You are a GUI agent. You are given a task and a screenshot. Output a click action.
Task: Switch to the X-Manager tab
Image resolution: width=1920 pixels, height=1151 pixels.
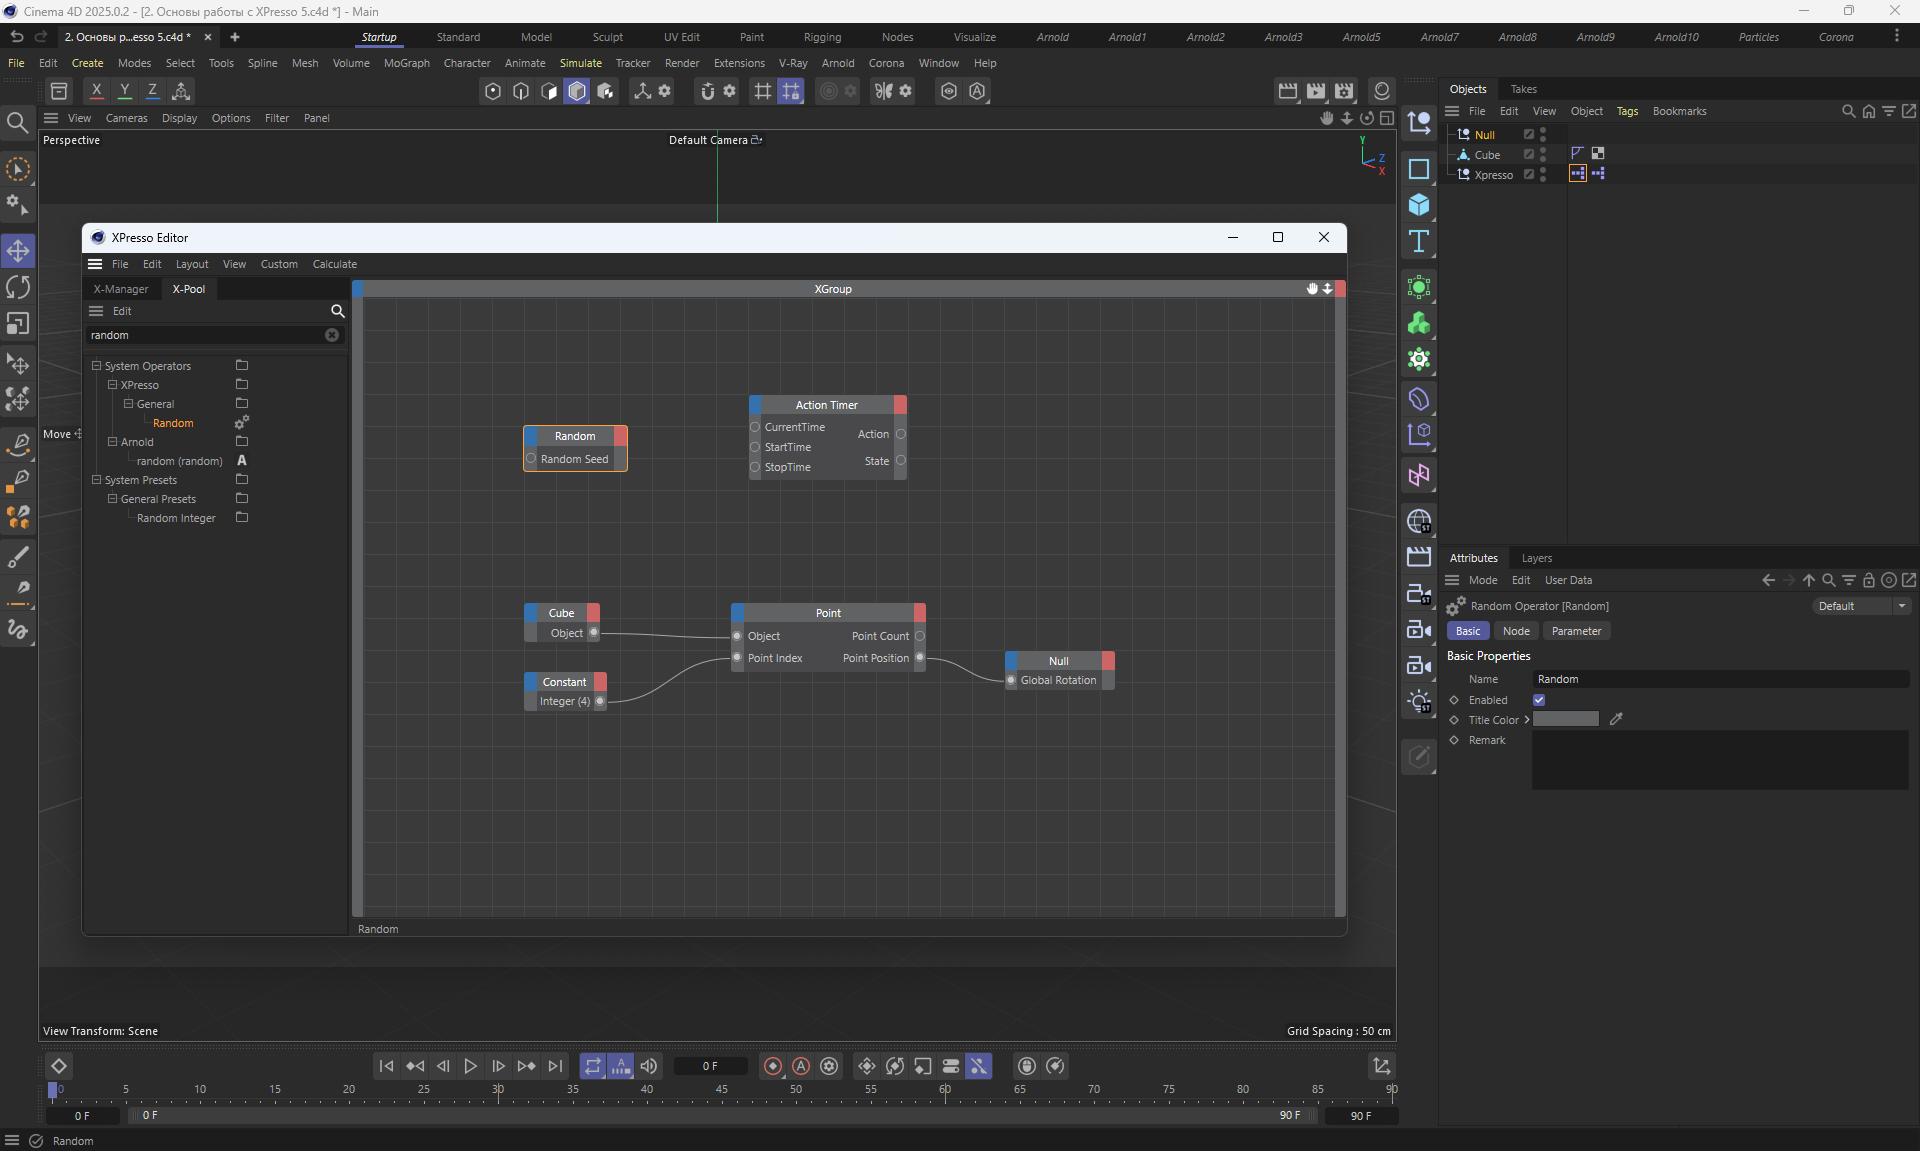pos(121,289)
